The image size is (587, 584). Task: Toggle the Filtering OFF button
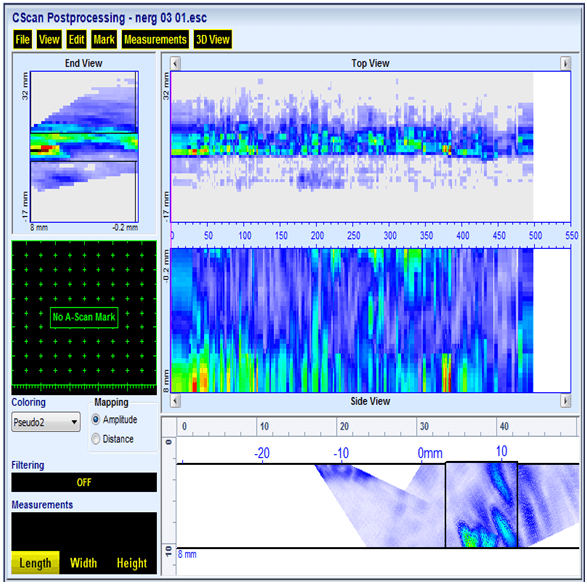pos(84,482)
